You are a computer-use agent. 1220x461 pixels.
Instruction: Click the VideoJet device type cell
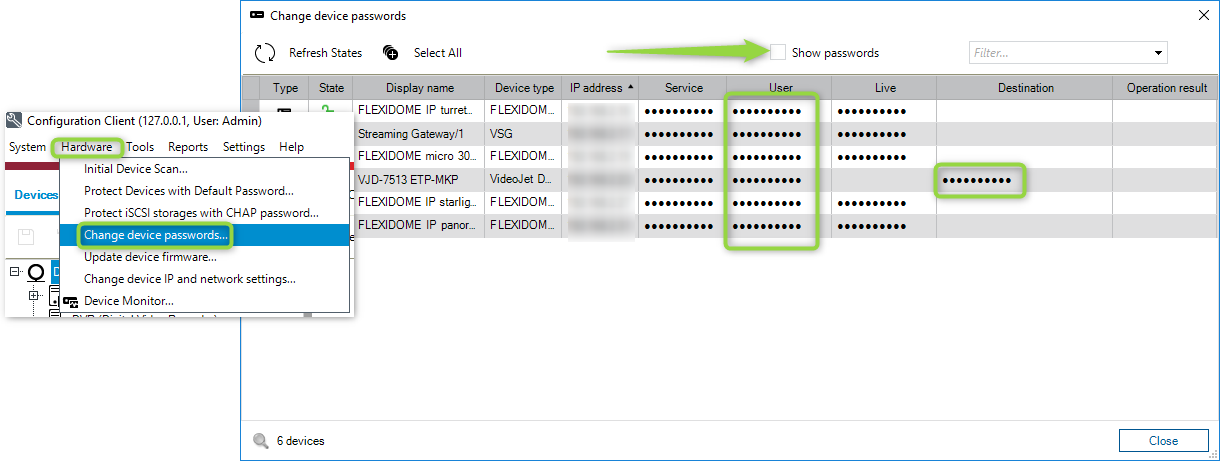tap(523, 180)
